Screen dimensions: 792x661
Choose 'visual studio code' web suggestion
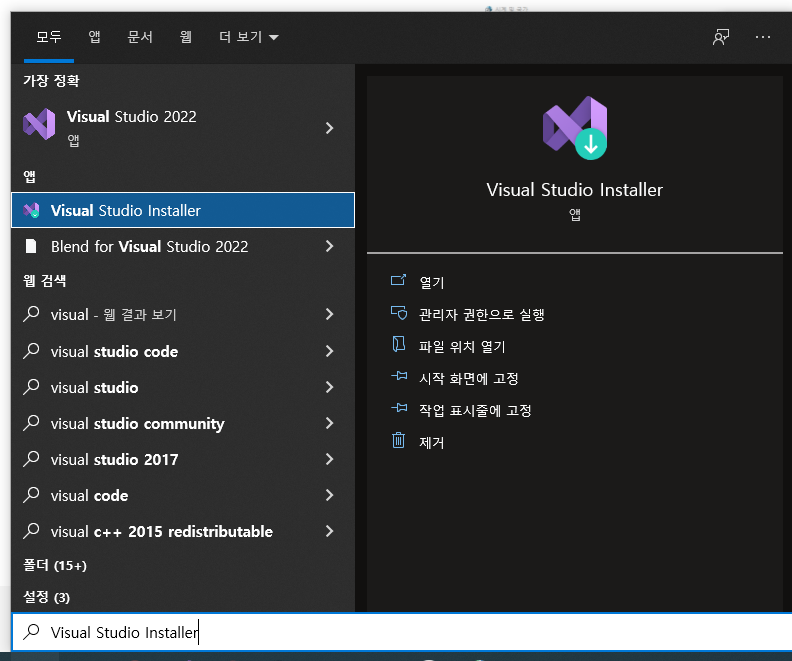point(183,351)
